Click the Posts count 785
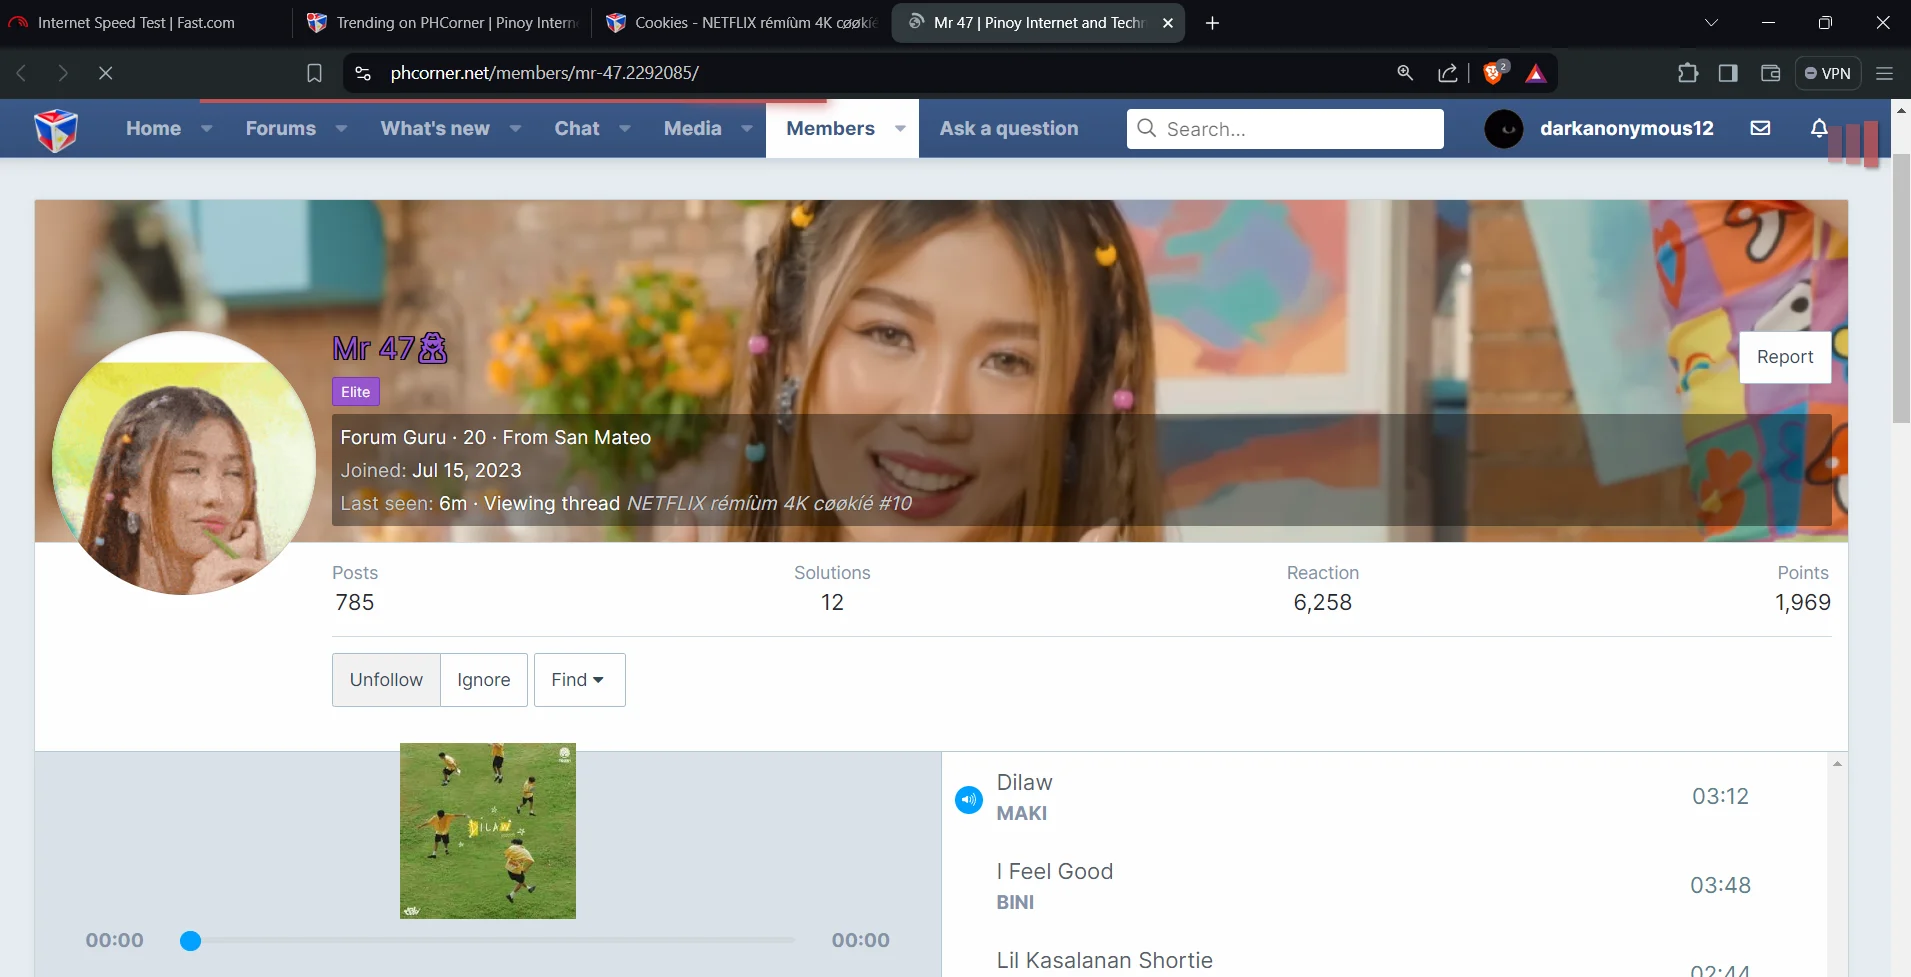This screenshot has height=977, width=1911. tap(355, 602)
